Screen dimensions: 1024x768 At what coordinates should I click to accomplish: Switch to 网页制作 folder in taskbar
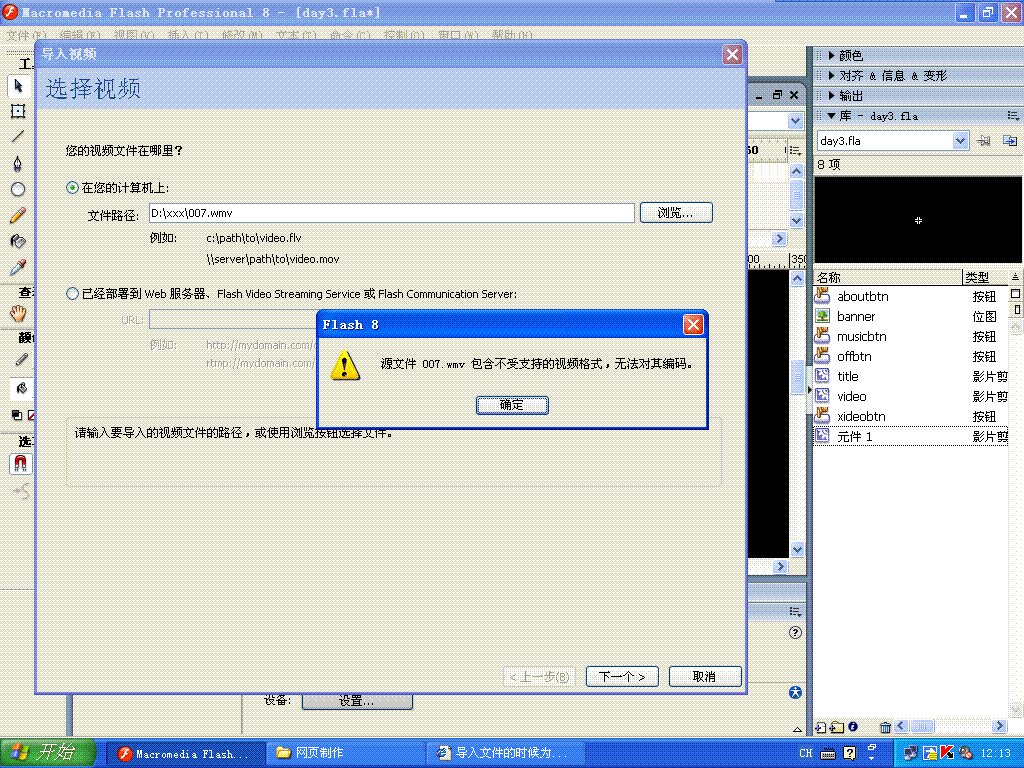(346, 753)
